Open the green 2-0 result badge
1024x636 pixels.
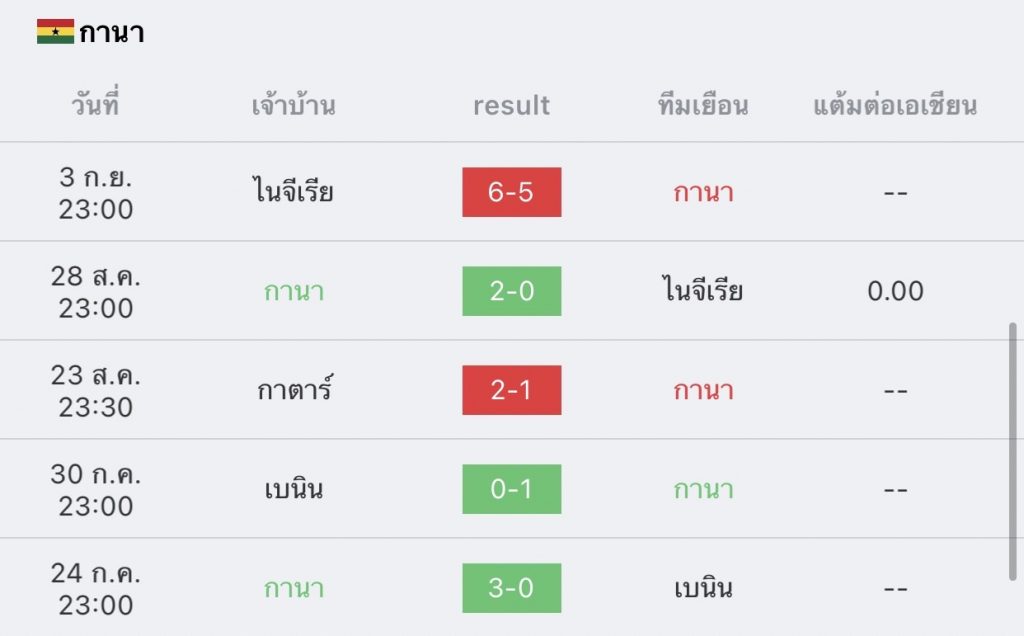pos(511,291)
